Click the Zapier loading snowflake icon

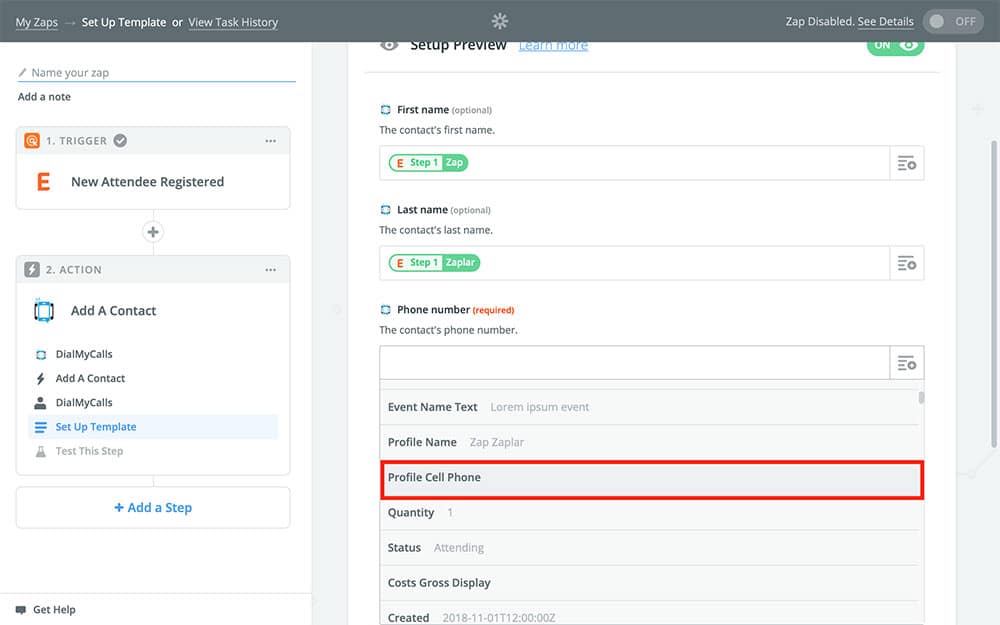(x=500, y=21)
